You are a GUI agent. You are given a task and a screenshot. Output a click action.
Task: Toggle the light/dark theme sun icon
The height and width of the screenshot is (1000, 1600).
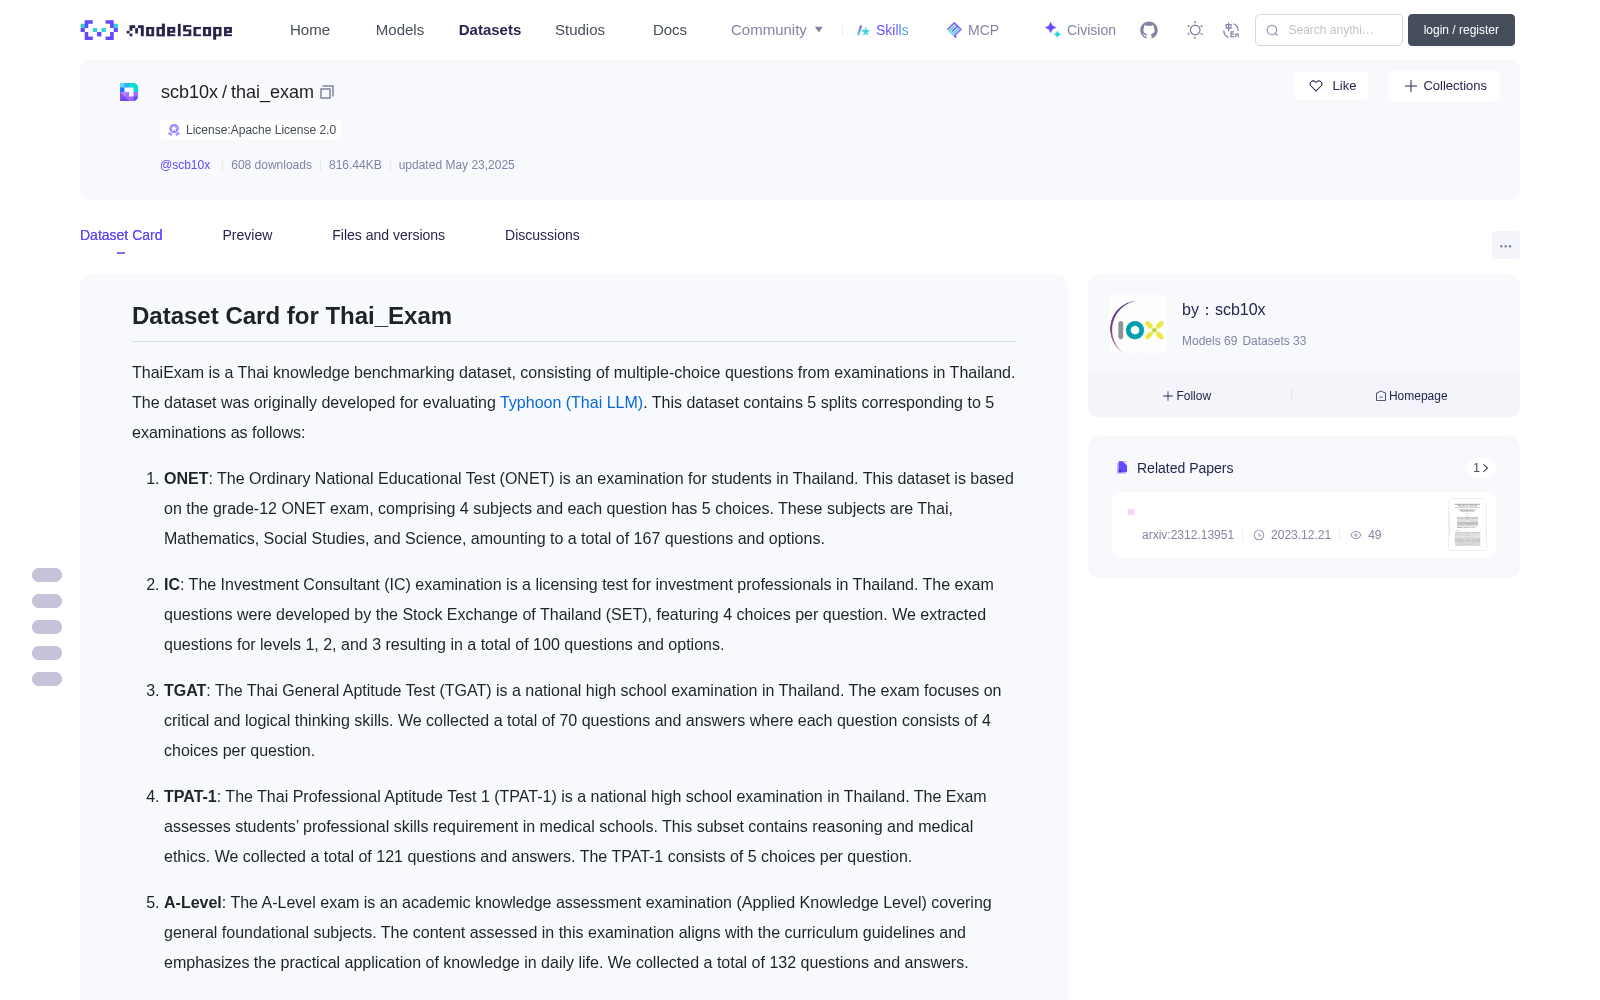pyautogui.click(x=1195, y=30)
